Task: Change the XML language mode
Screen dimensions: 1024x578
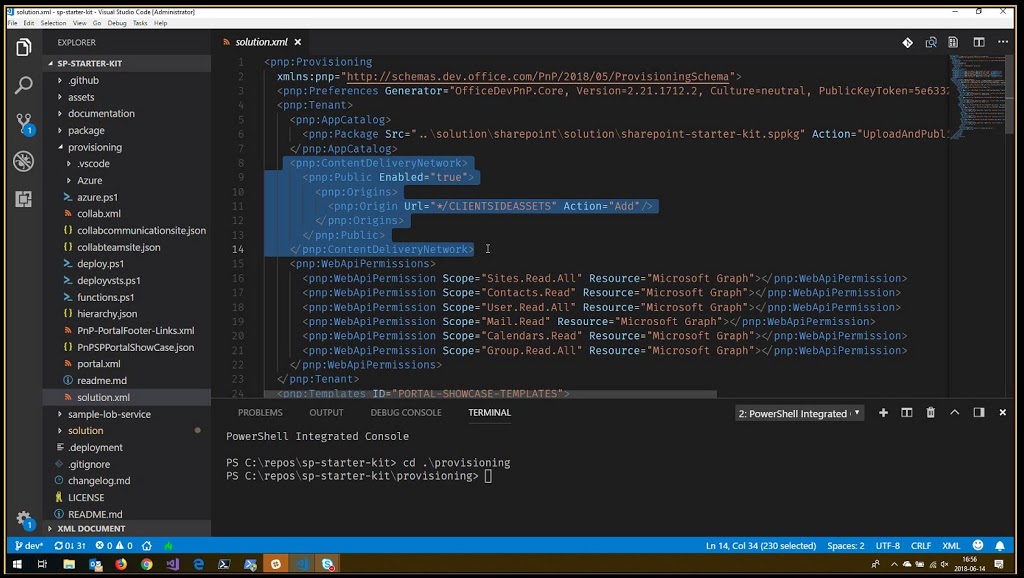Action: 951,546
